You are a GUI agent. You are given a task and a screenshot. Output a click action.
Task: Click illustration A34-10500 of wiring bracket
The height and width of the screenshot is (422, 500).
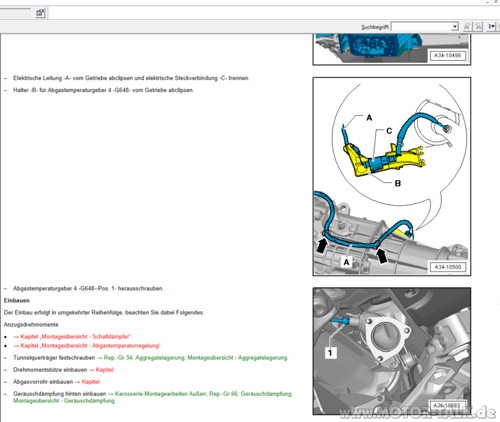pyautogui.click(x=392, y=177)
